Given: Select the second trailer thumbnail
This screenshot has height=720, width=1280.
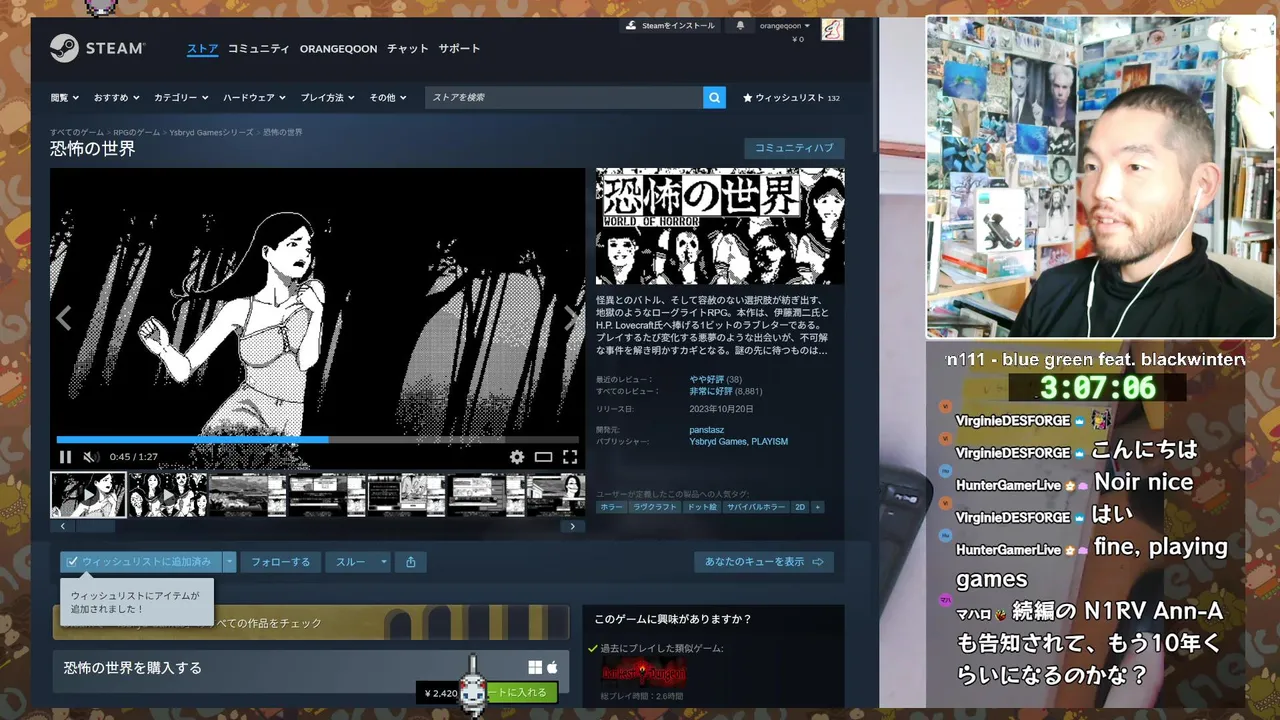Looking at the screenshot, I should [x=168, y=495].
